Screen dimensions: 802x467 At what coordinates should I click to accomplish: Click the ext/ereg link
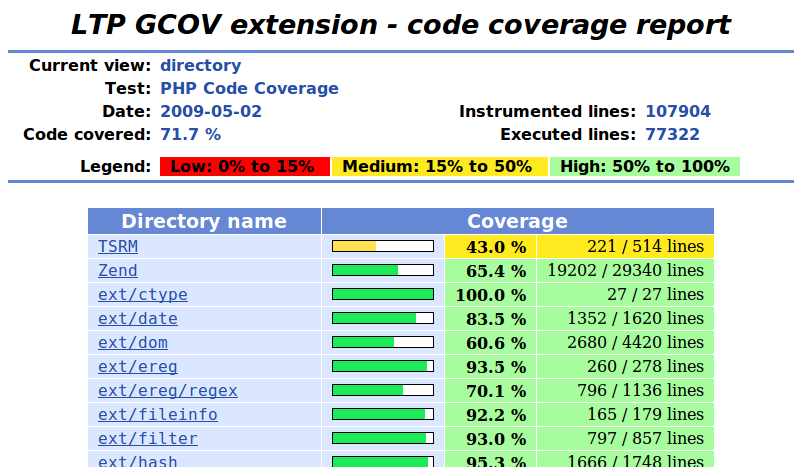click(x=137, y=367)
